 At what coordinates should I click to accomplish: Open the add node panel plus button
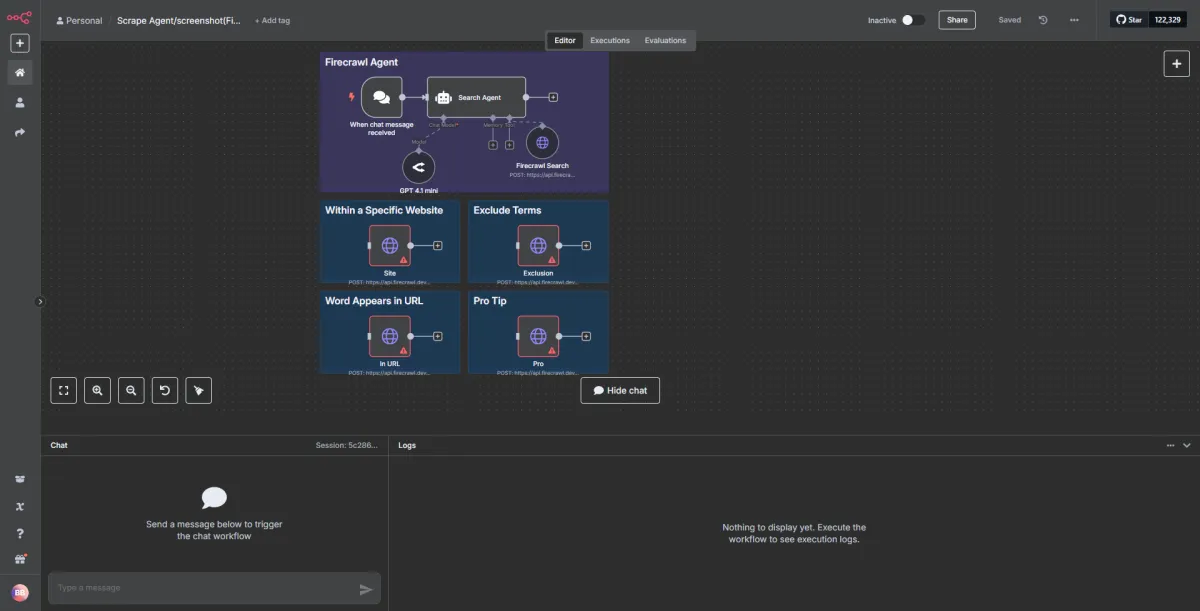tap(1176, 63)
